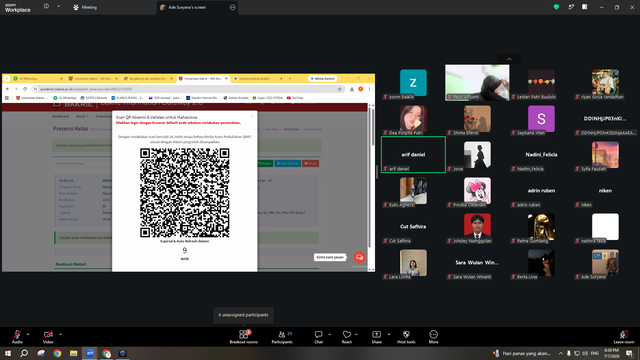
Task: Show hidden system tray icons
Action: 561,353
